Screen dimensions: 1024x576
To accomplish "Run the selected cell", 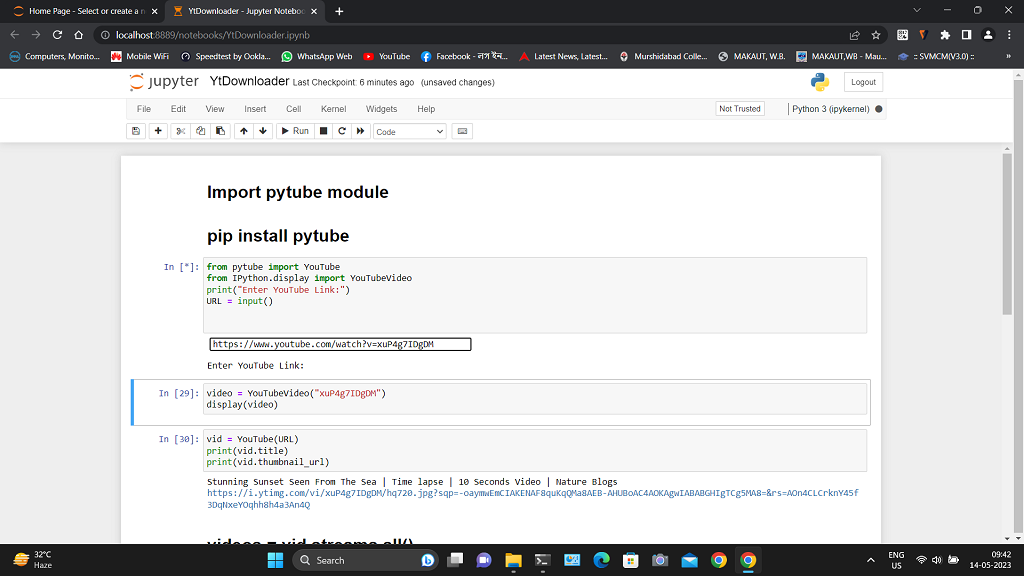I will coord(295,131).
